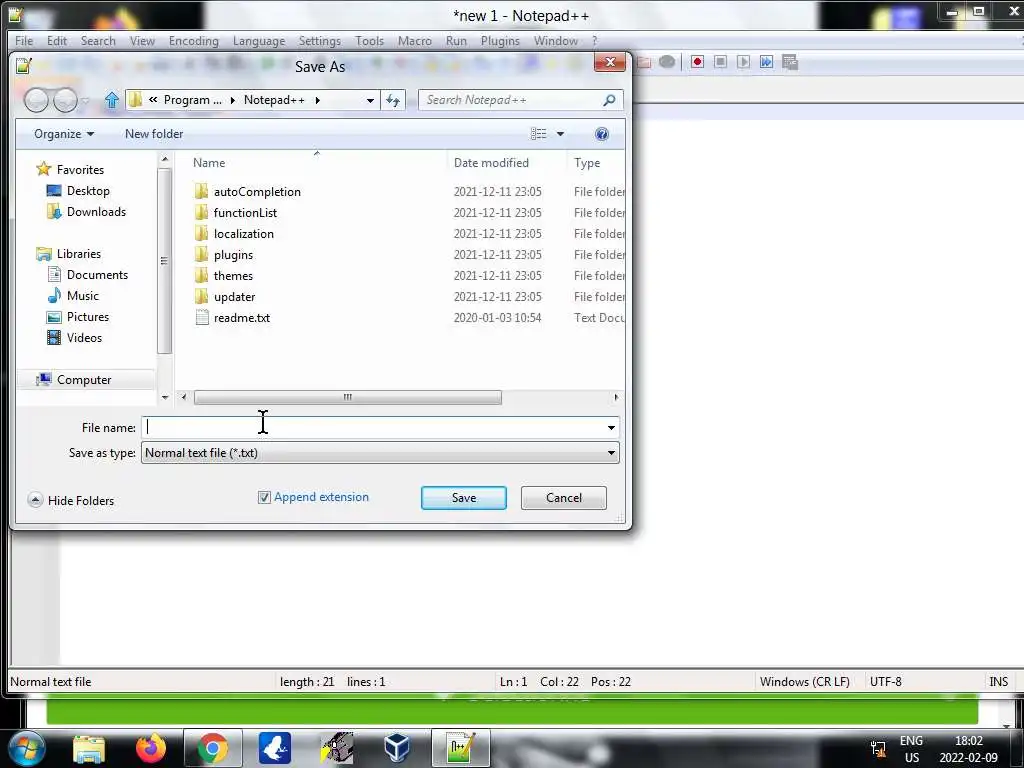The width and height of the screenshot is (1024, 768).
Task: Click the New folder button
Action: coord(154,134)
